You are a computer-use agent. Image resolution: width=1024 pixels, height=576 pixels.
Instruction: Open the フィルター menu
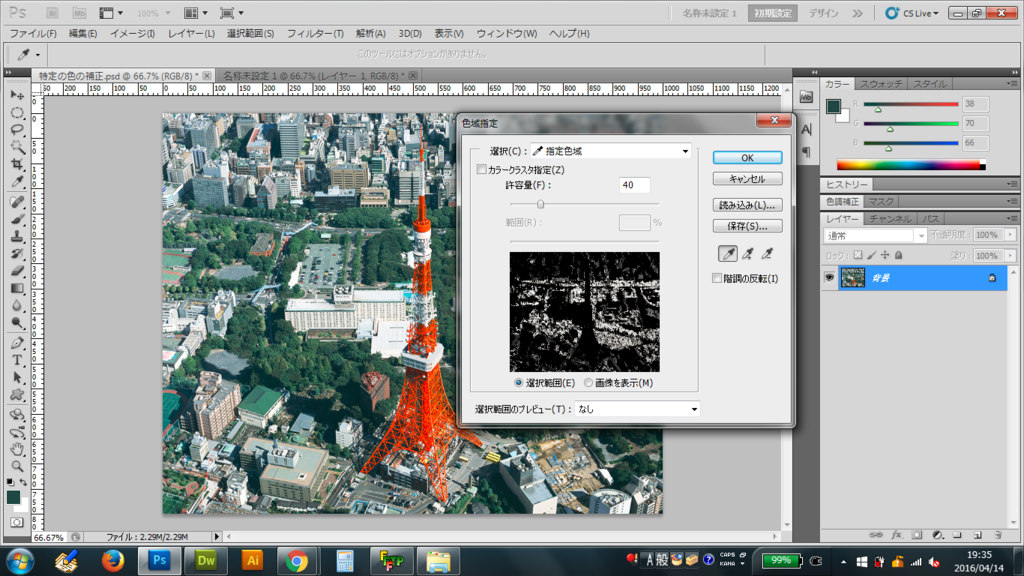pos(315,33)
